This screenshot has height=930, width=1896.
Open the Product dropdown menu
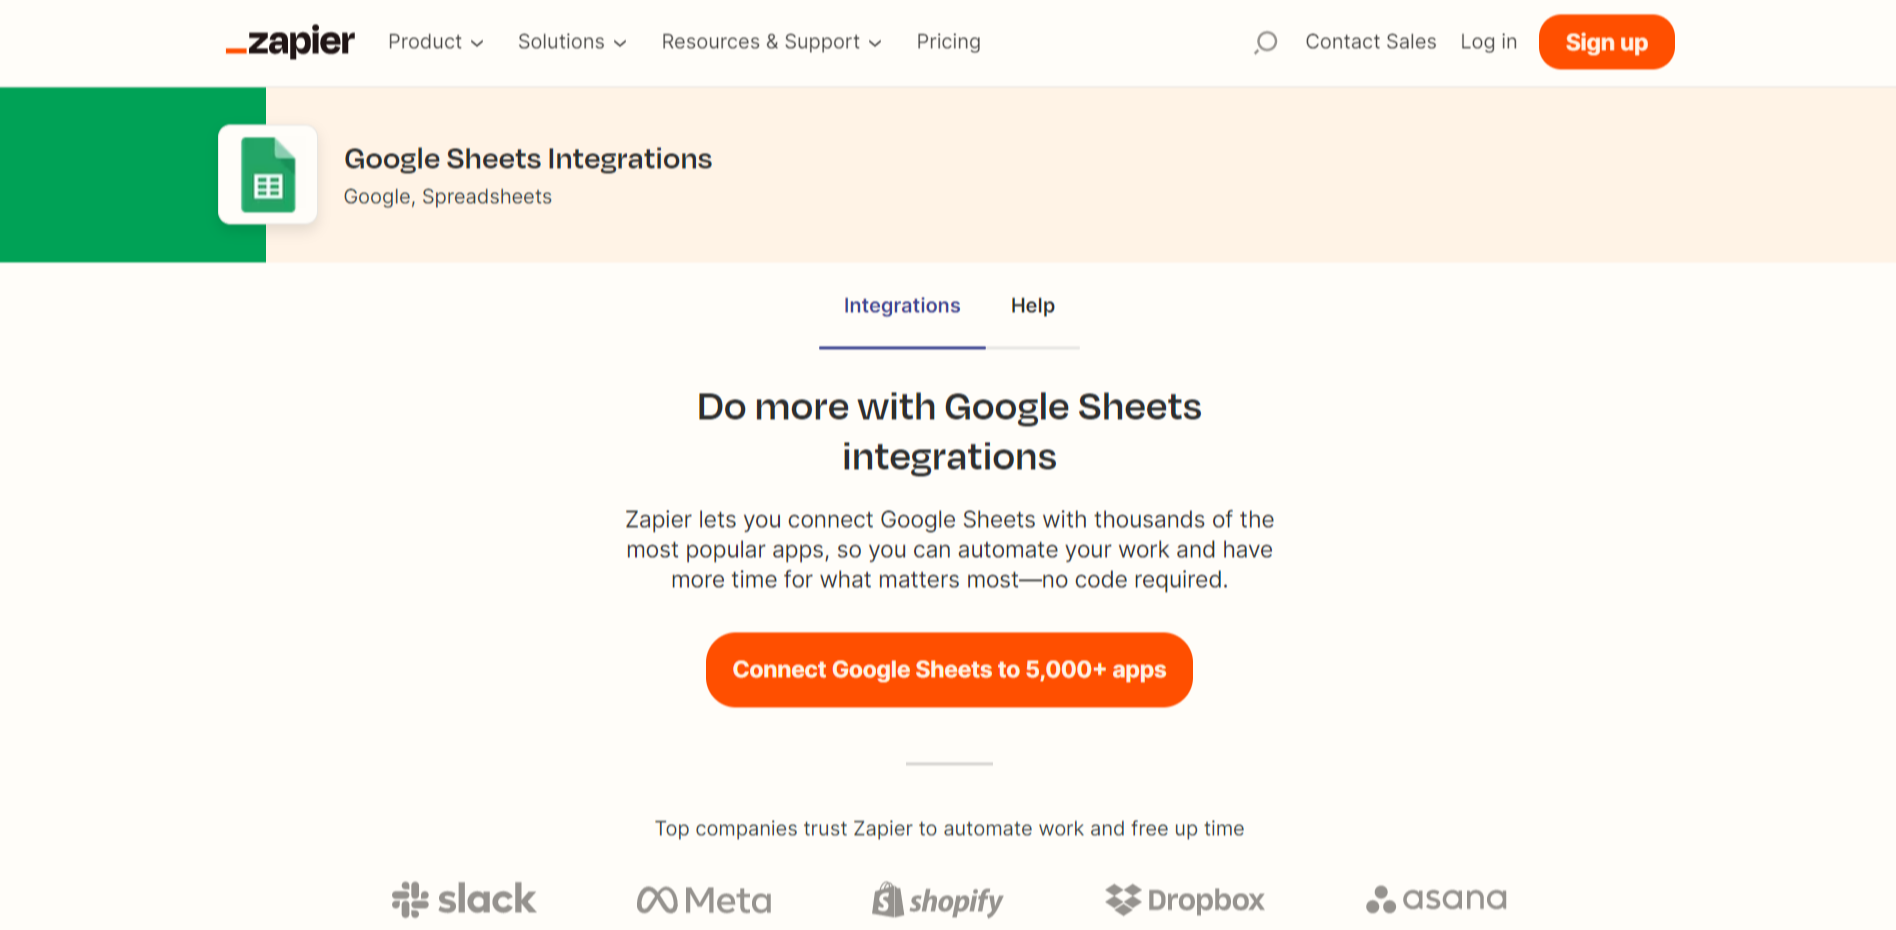[436, 42]
